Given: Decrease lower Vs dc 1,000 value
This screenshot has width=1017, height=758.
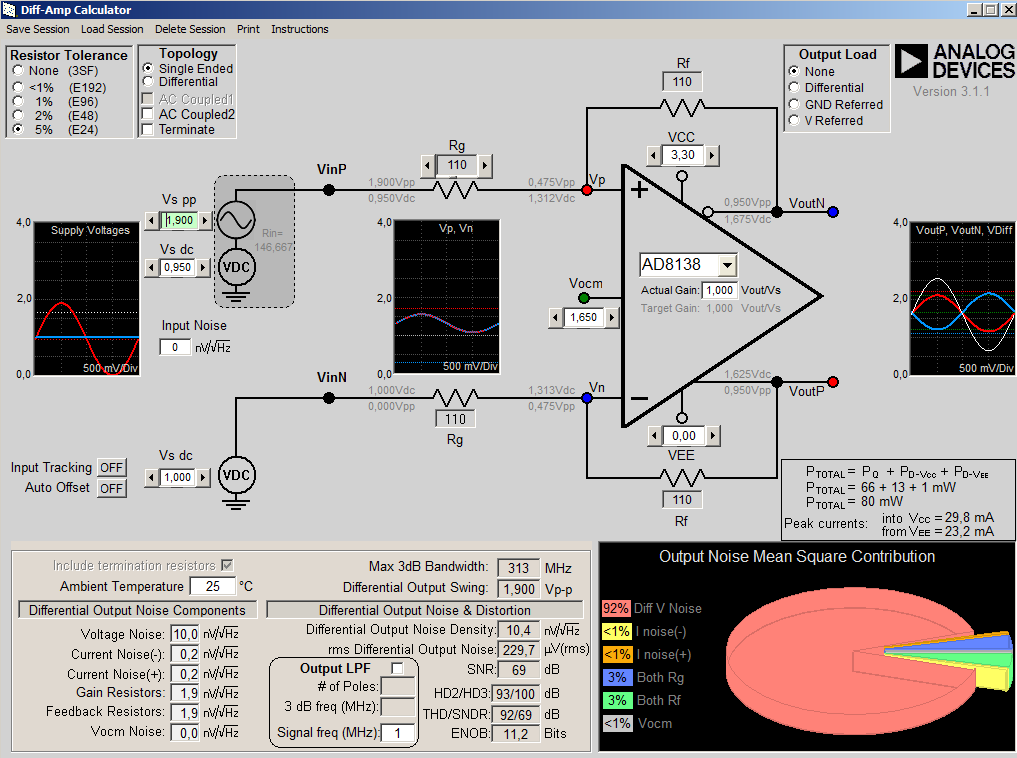Looking at the screenshot, I should tap(152, 478).
